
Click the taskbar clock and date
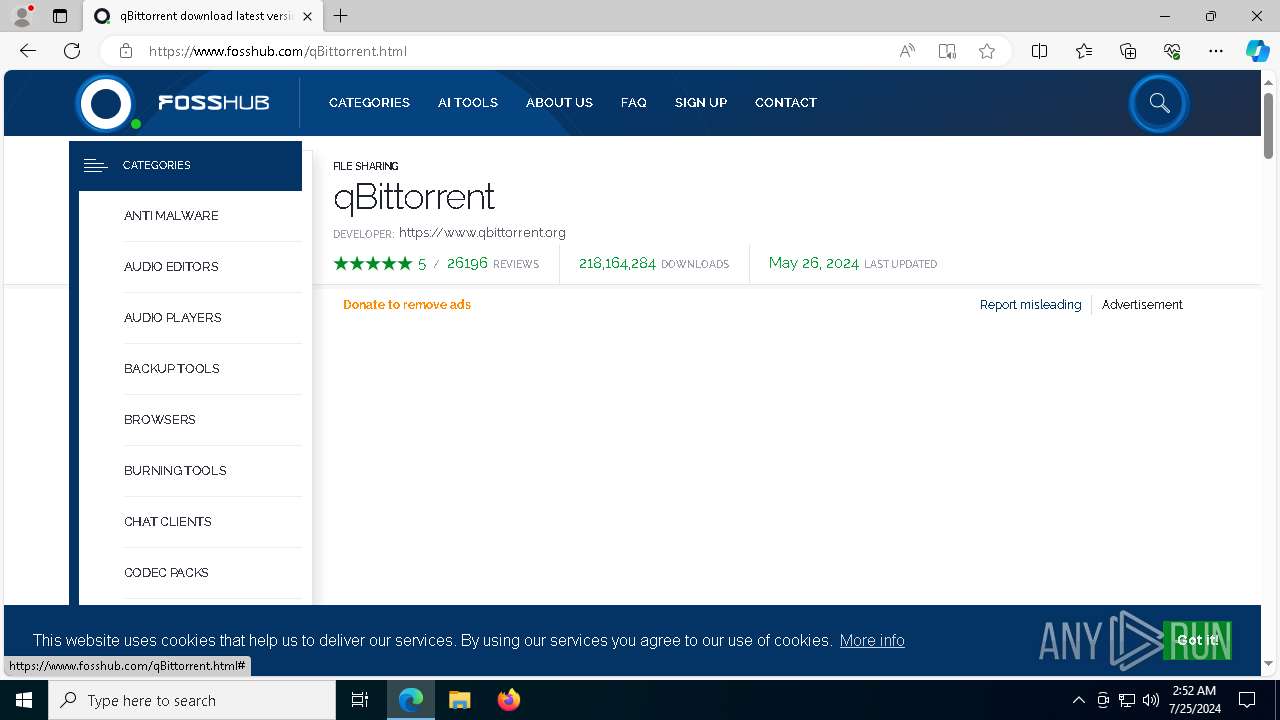point(1194,700)
